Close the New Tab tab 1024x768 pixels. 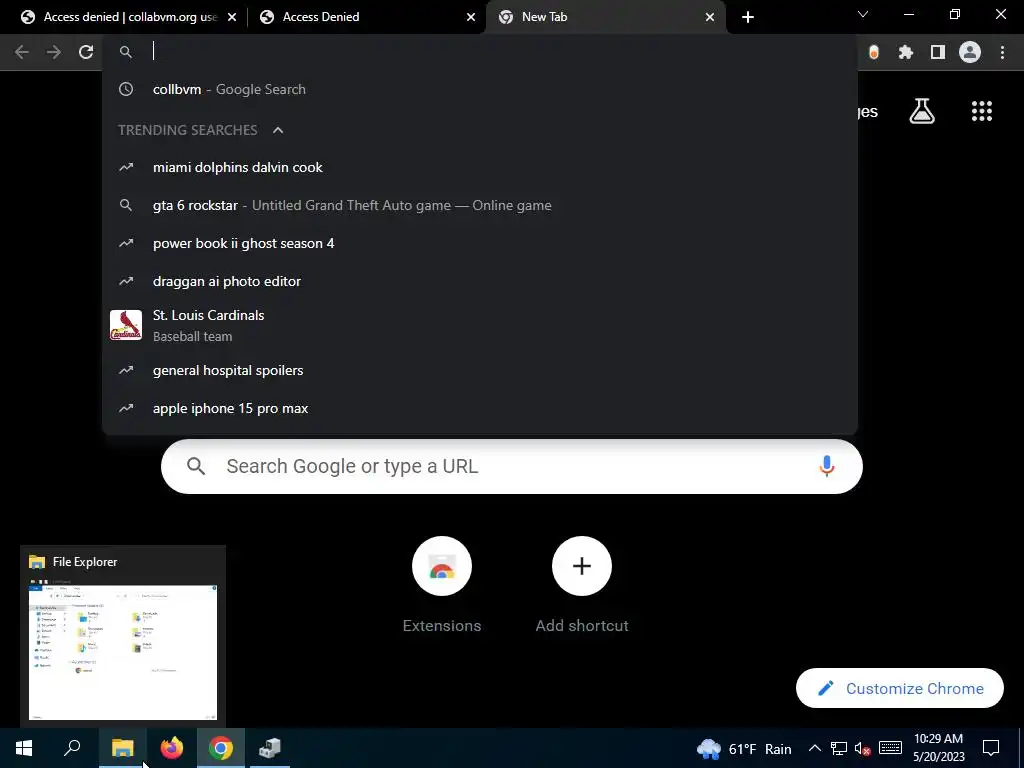[710, 17]
